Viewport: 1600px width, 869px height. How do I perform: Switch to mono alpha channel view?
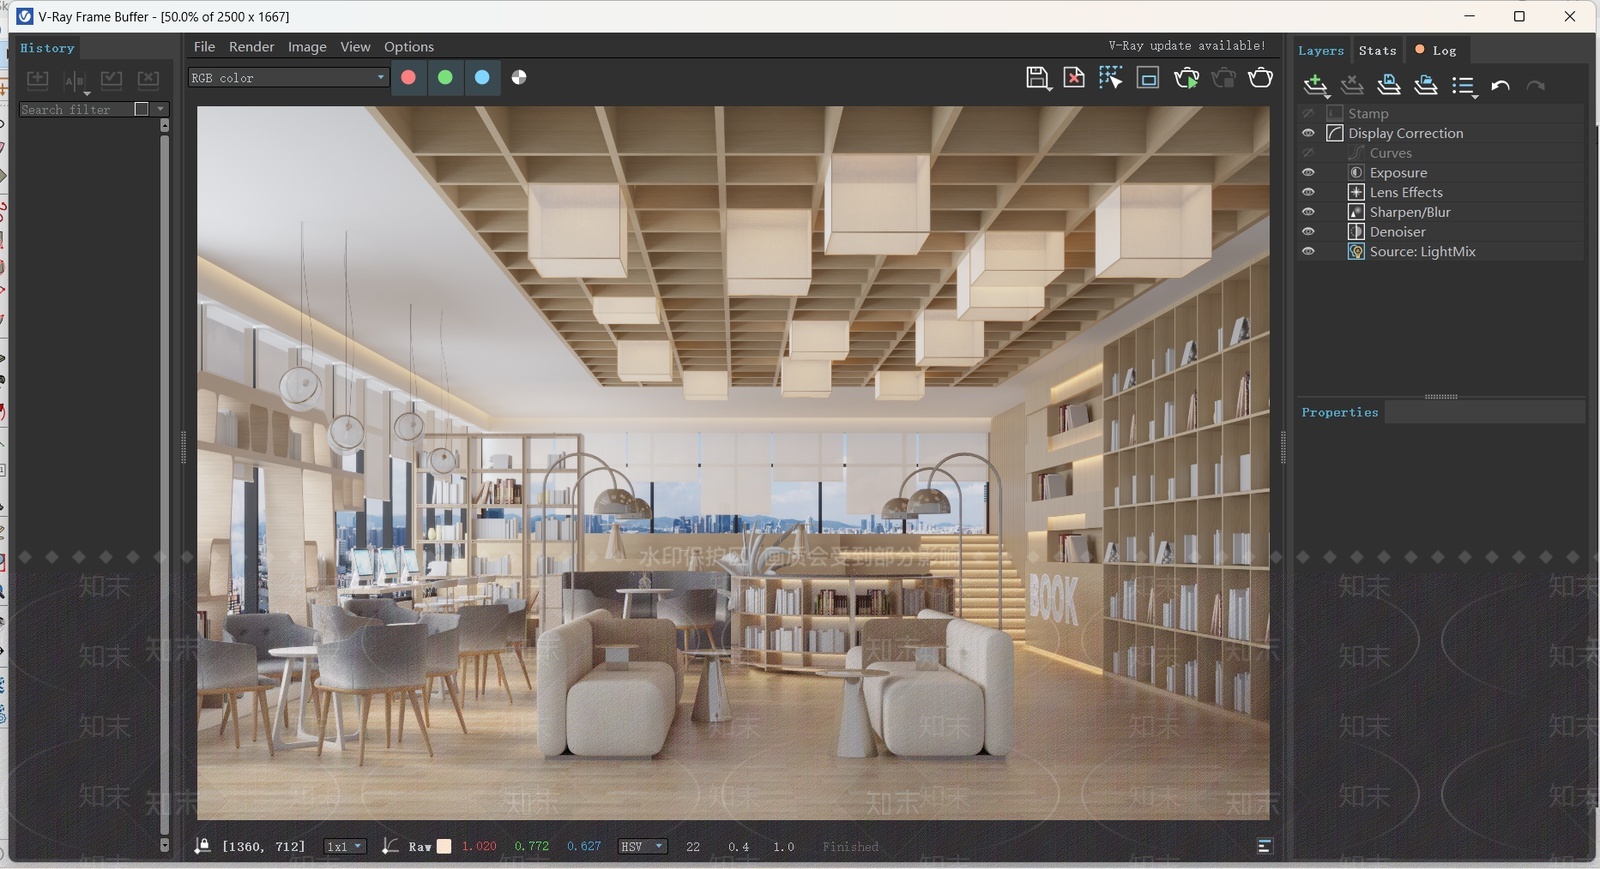(519, 77)
